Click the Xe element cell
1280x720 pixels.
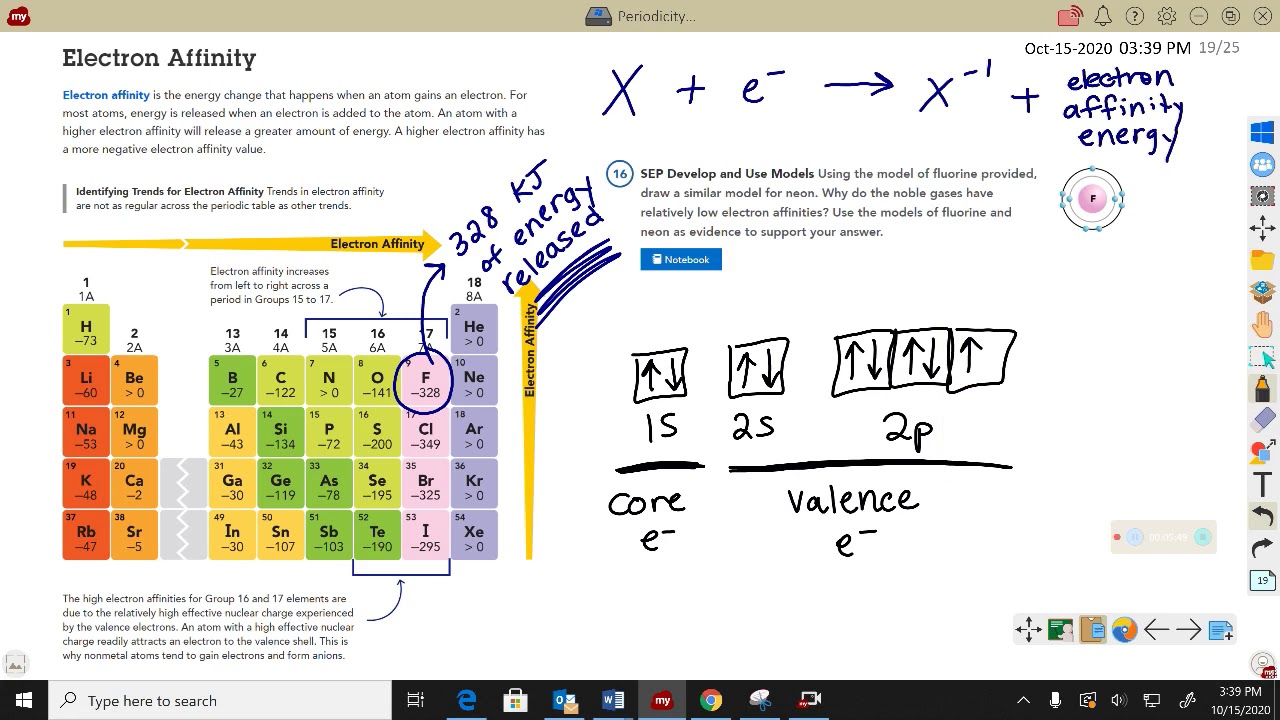[x=474, y=536]
